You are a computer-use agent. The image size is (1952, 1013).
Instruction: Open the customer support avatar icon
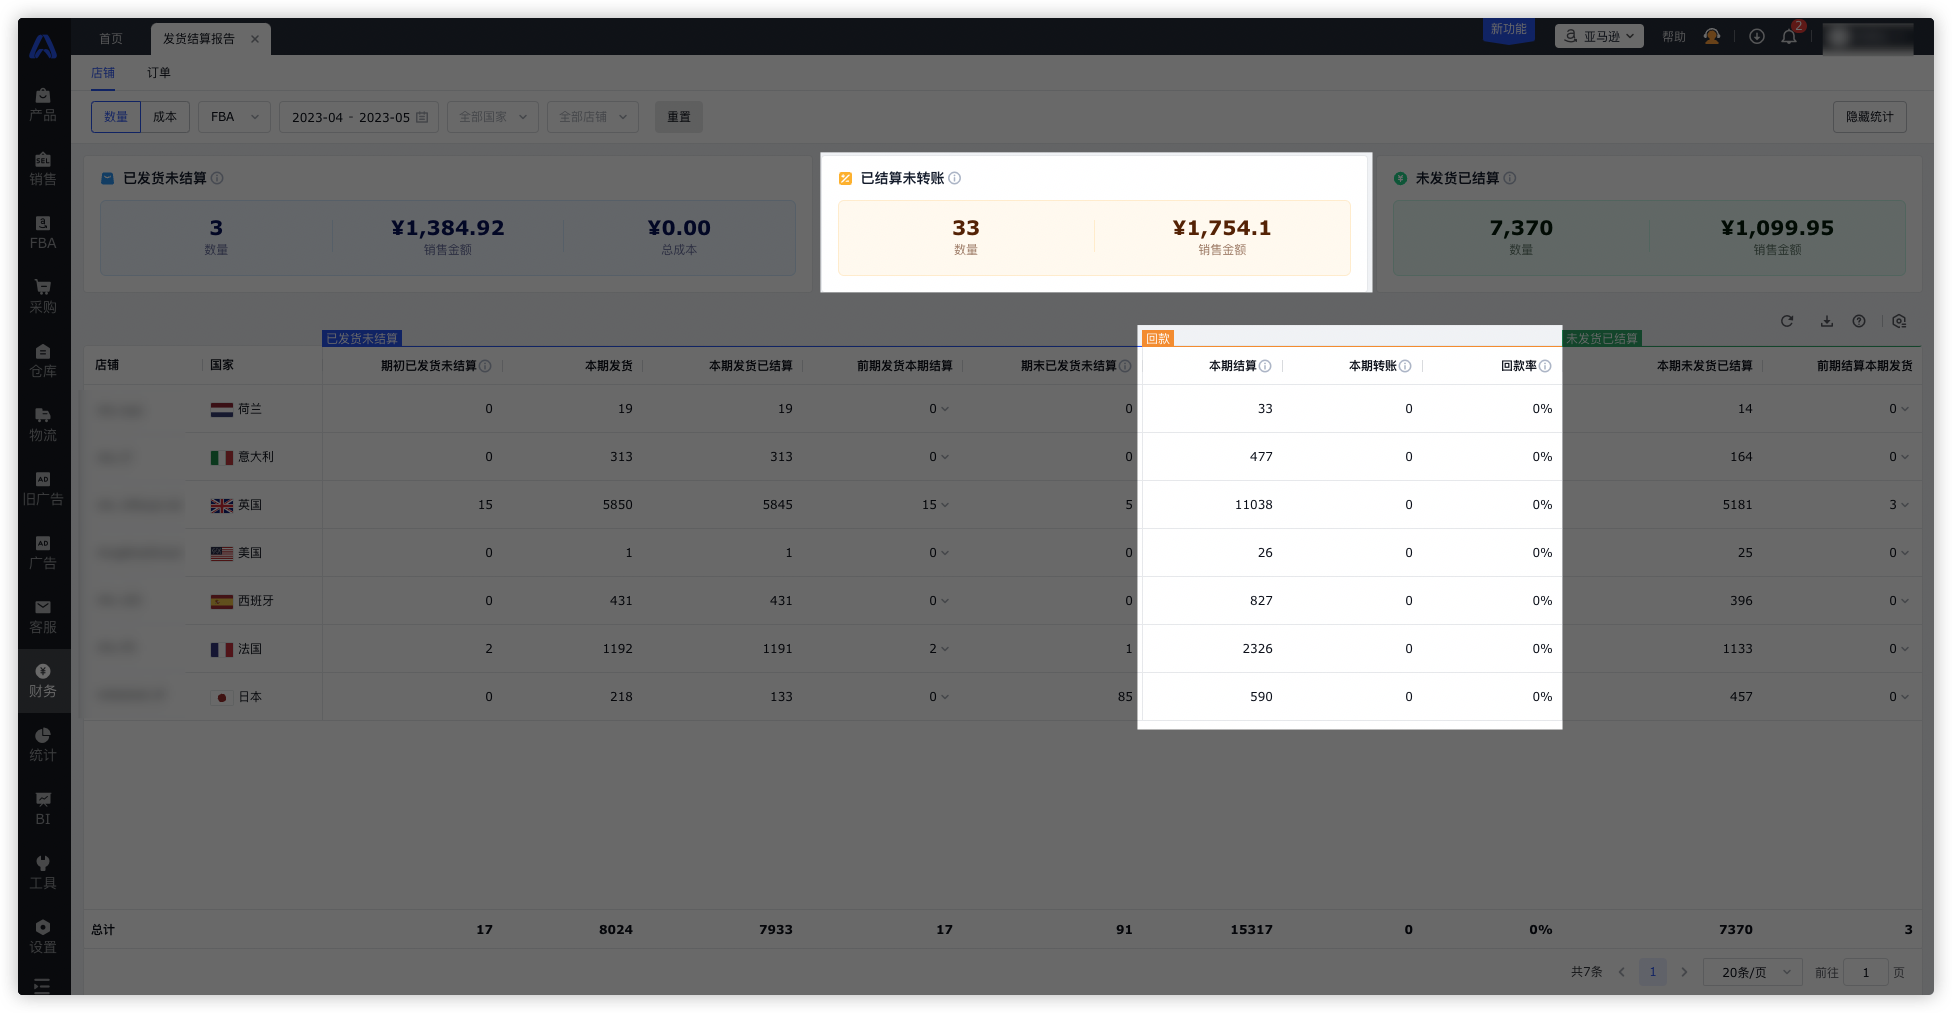click(1712, 37)
